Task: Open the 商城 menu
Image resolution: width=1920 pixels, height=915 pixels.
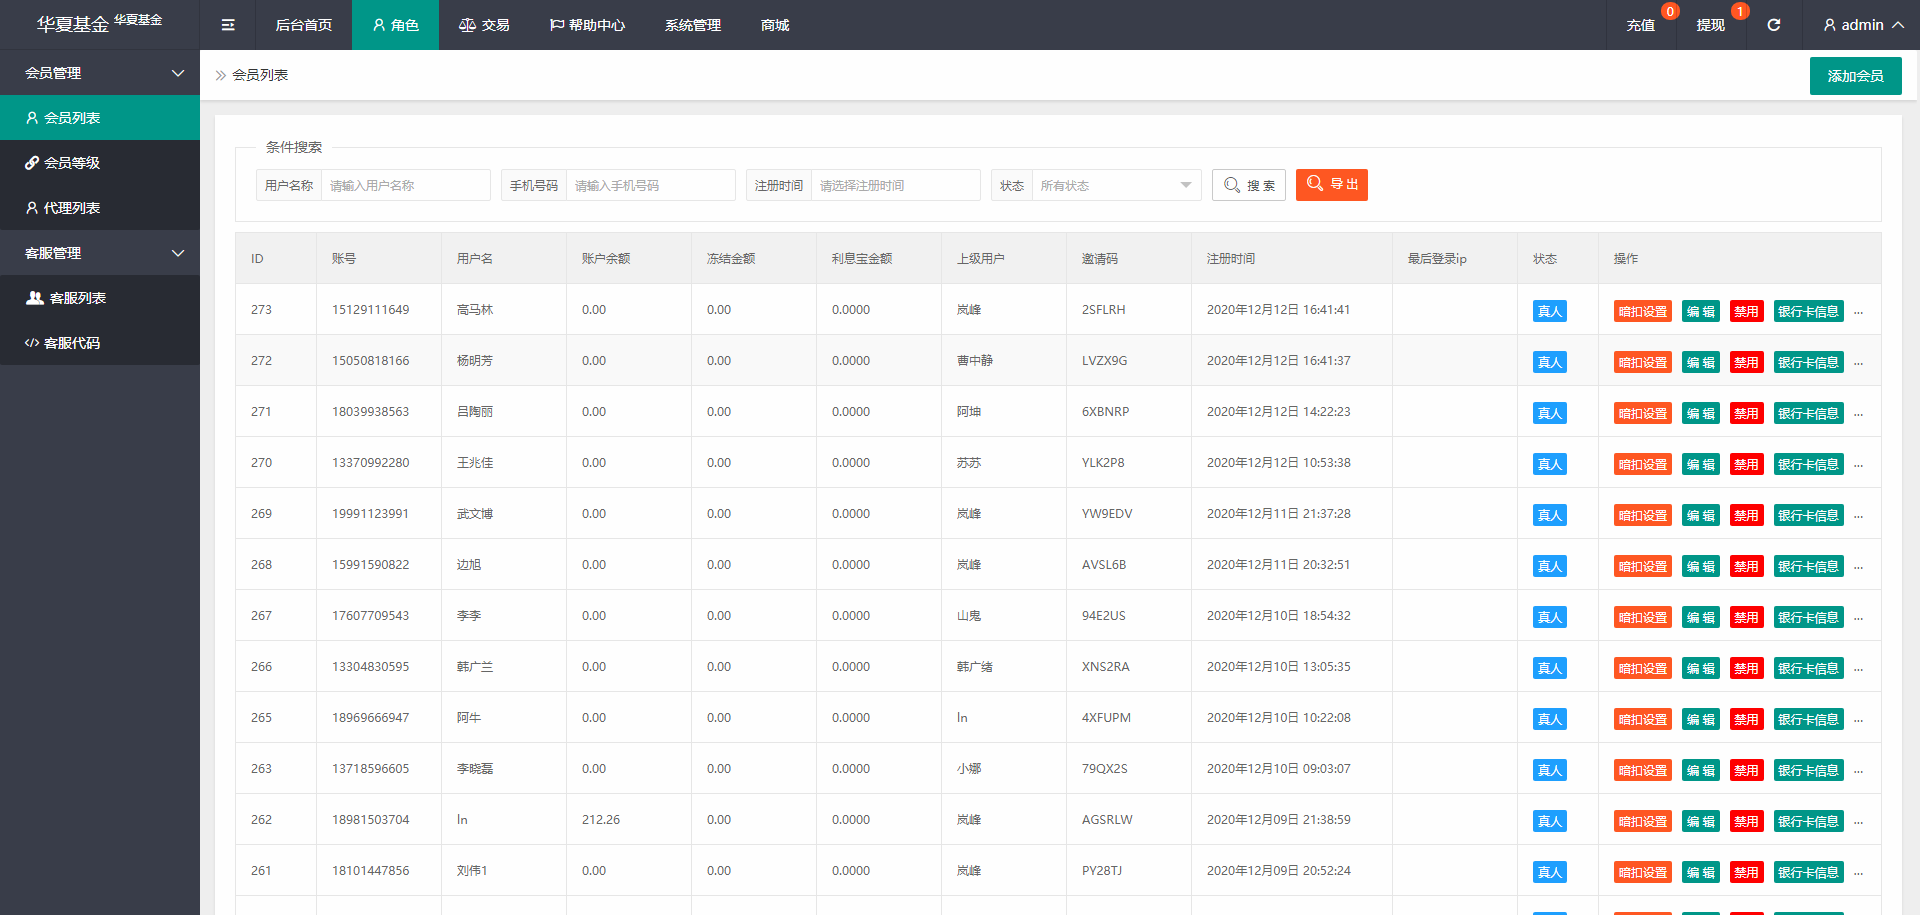Action: [775, 25]
